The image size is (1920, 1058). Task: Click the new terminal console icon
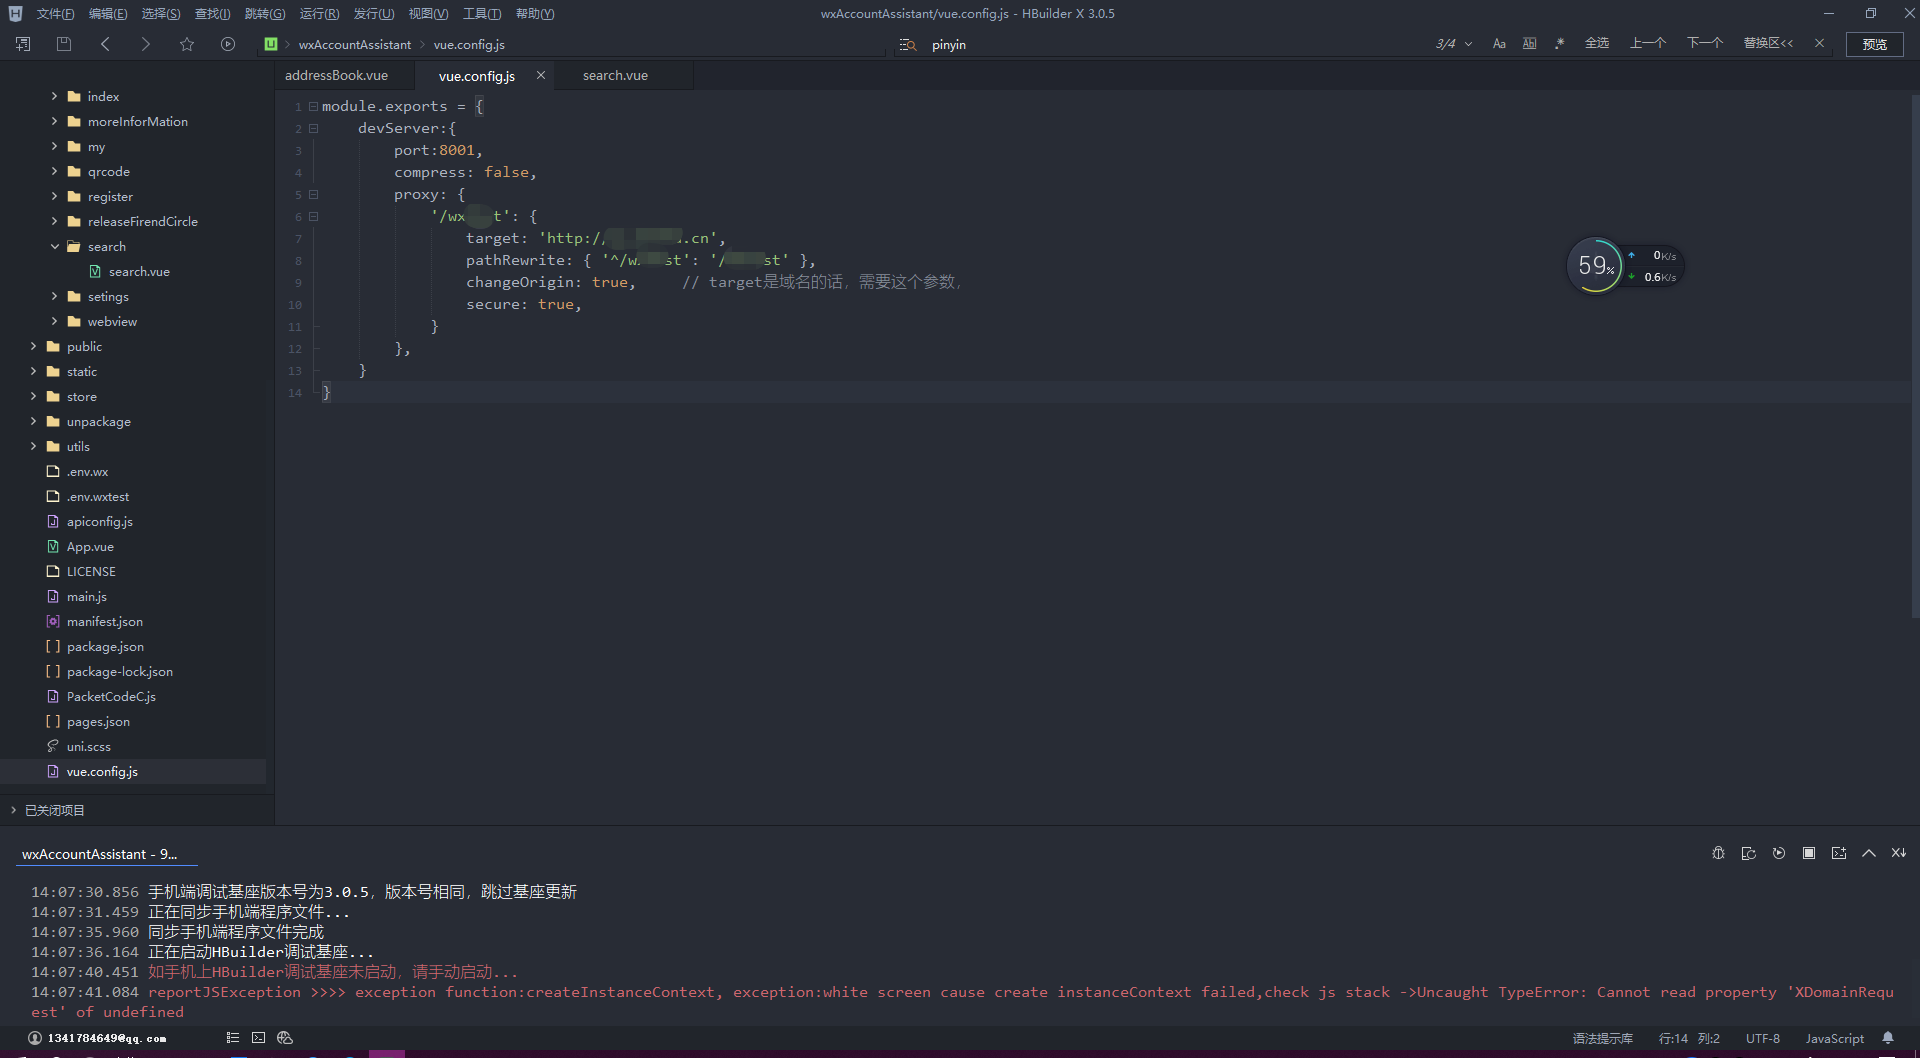pyautogui.click(x=1838, y=853)
